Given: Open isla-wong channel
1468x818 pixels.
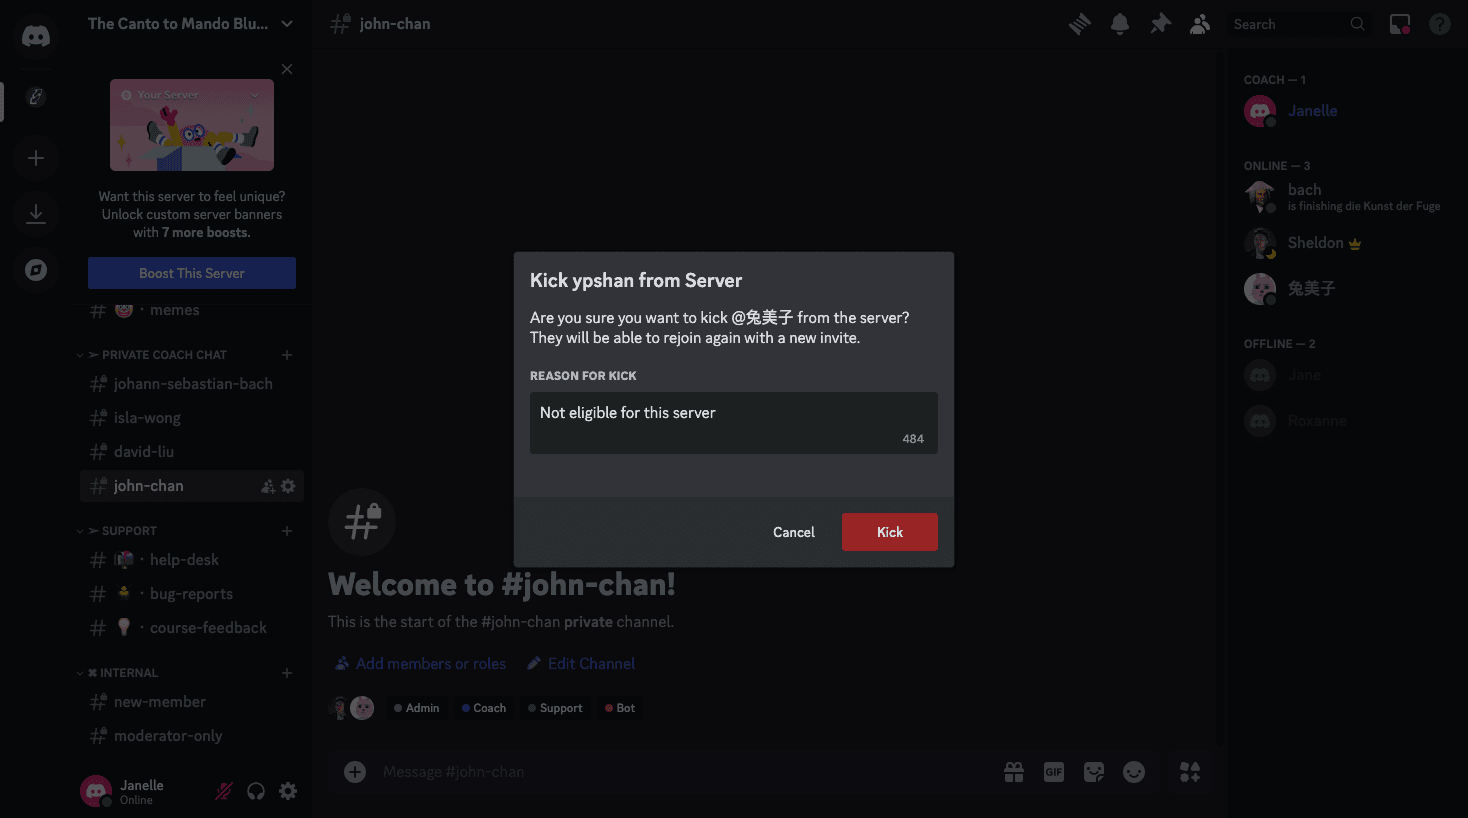Looking at the screenshot, I should point(191,418).
